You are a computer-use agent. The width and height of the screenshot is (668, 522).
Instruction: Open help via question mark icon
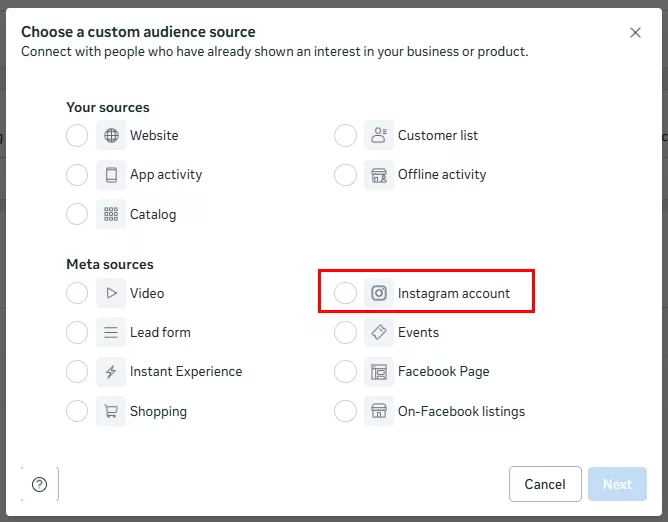point(40,485)
